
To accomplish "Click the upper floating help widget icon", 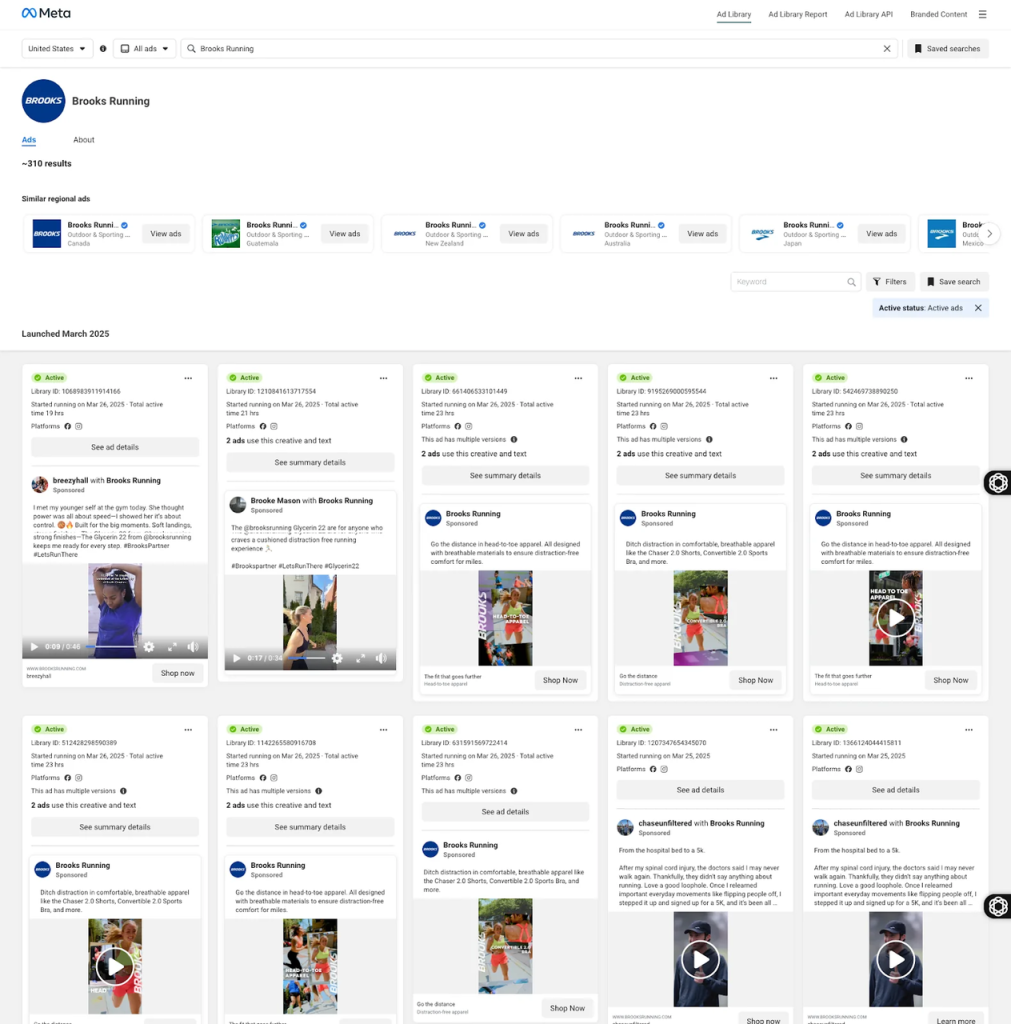I will click(x=998, y=483).
